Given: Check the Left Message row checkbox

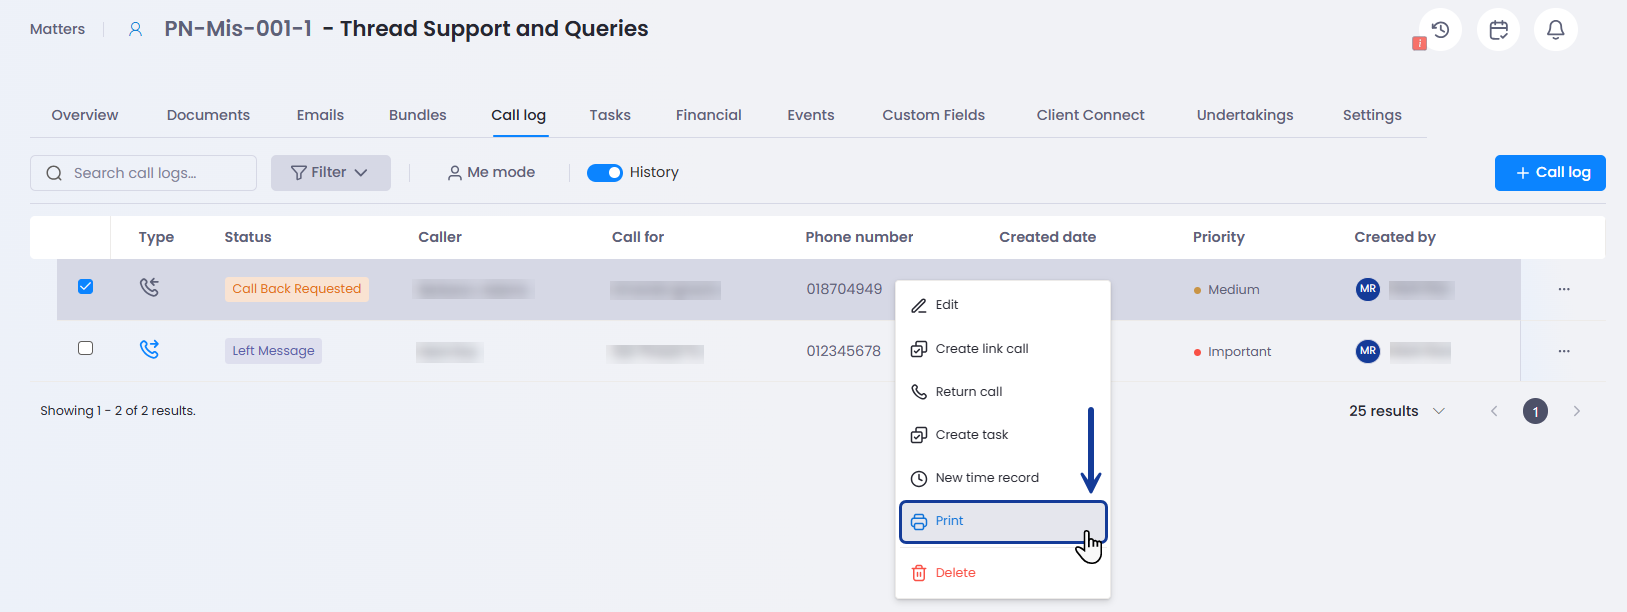Looking at the screenshot, I should click(86, 348).
